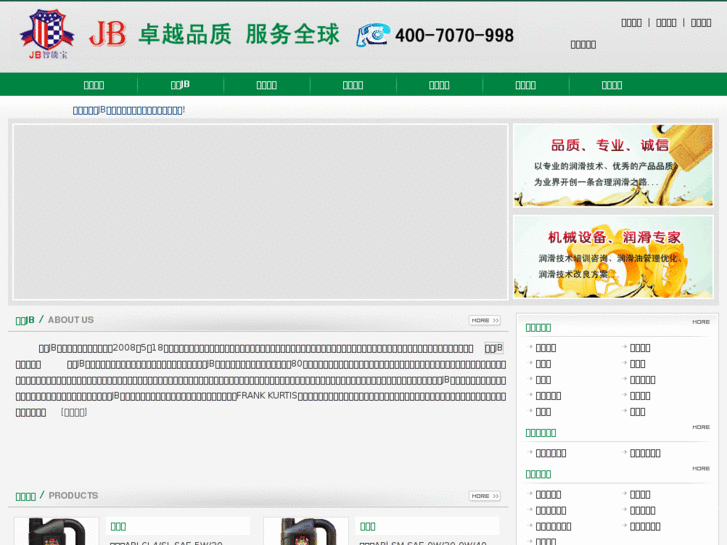Image resolution: width=727 pixels, height=545 pixels.
Task: Open the oil bottle thumbnail beside API SM
Action: [306, 532]
